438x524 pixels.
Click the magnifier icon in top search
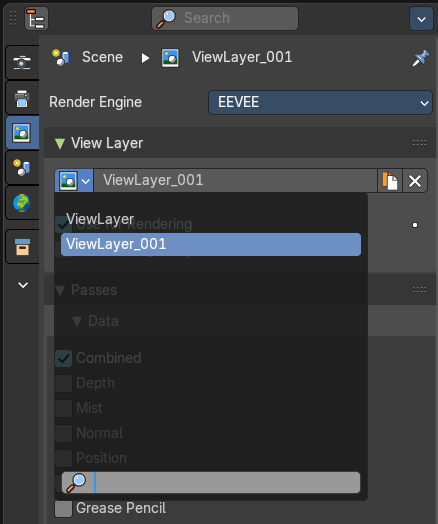[166, 19]
